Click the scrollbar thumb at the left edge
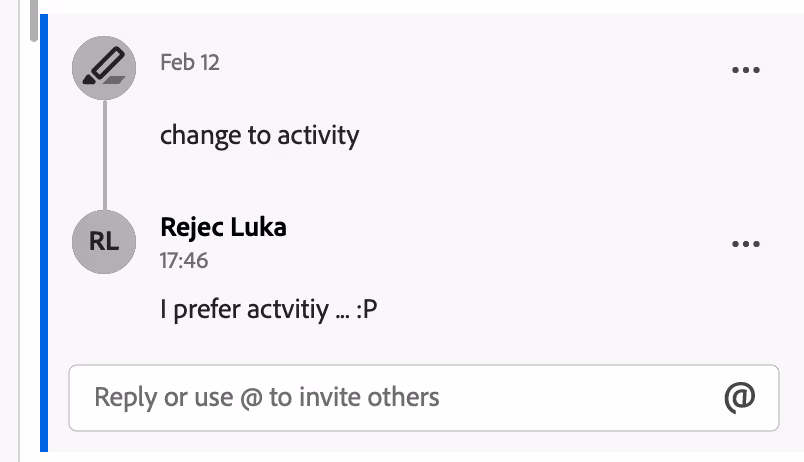Image resolution: width=804 pixels, height=462 pixels. 34,20
